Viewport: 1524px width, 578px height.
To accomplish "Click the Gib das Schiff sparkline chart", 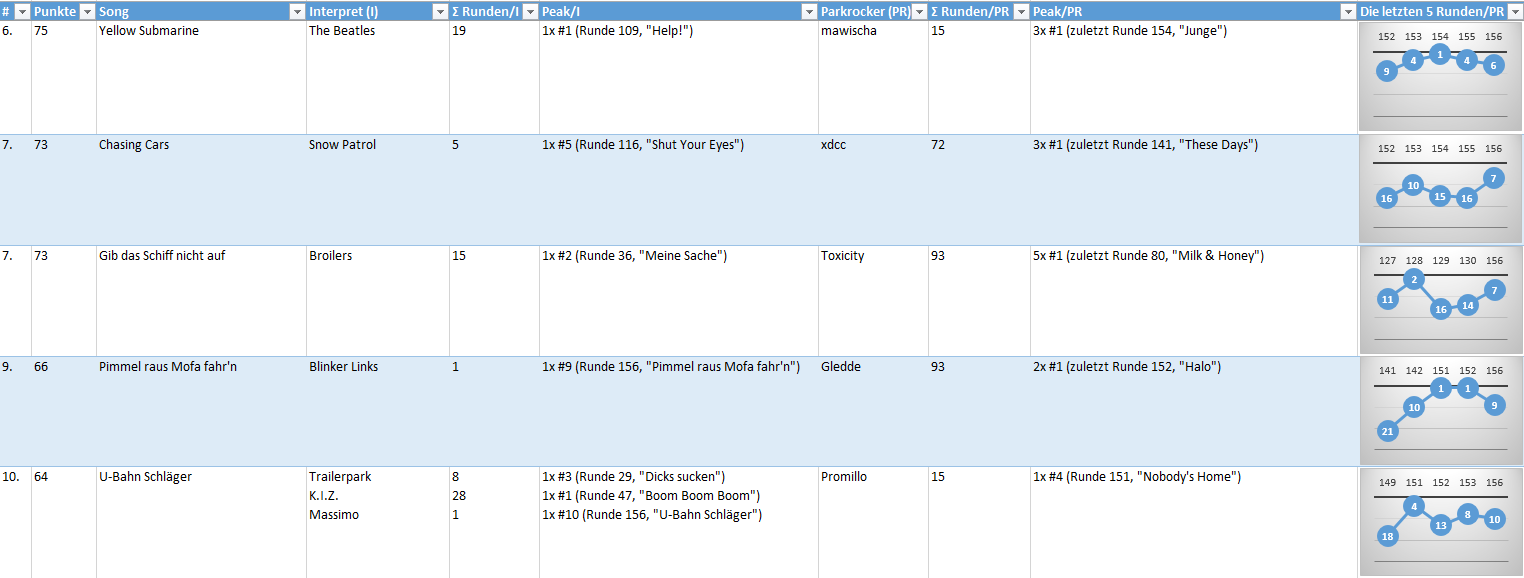I will point(1439,301).
